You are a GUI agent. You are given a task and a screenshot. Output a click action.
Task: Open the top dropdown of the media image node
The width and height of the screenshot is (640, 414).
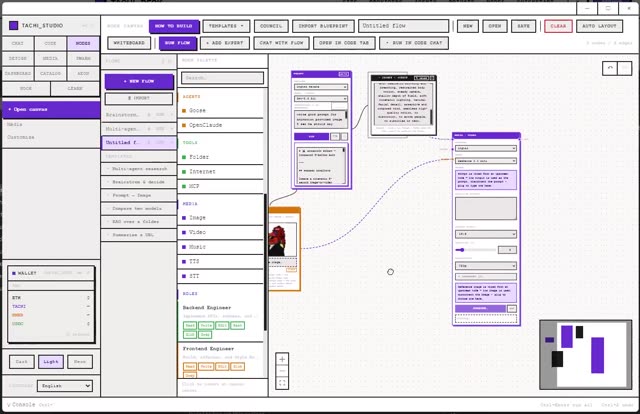[486, 148]
